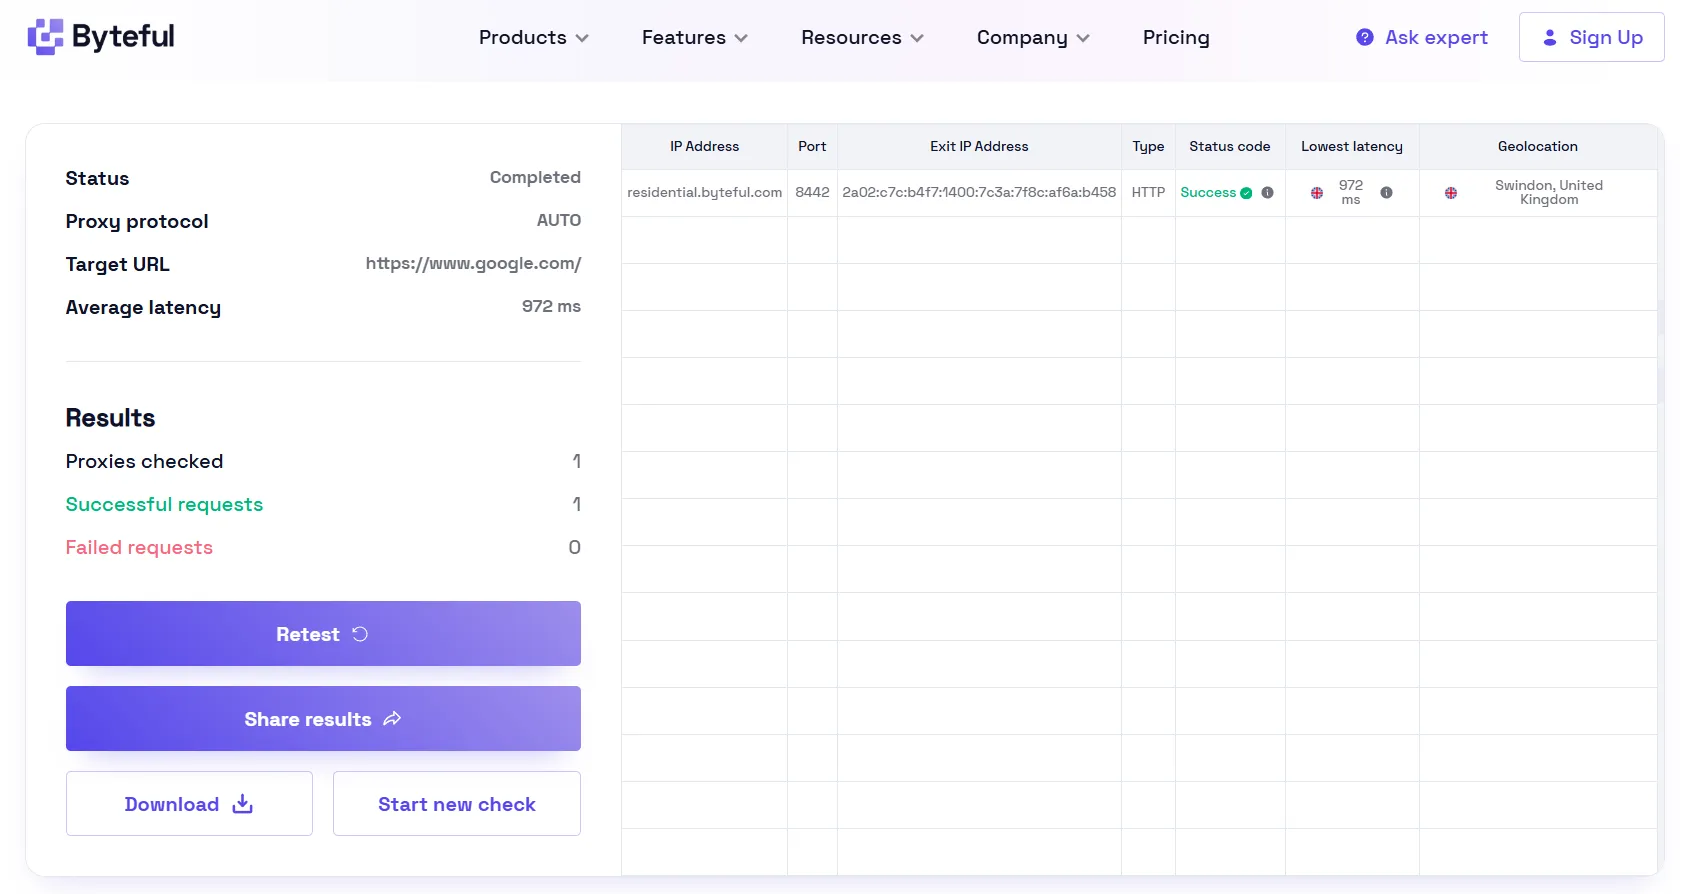Click the info icon beside Success status
The width and height of the screenshot is (1706, 894).
click(x=1267, y=193)
